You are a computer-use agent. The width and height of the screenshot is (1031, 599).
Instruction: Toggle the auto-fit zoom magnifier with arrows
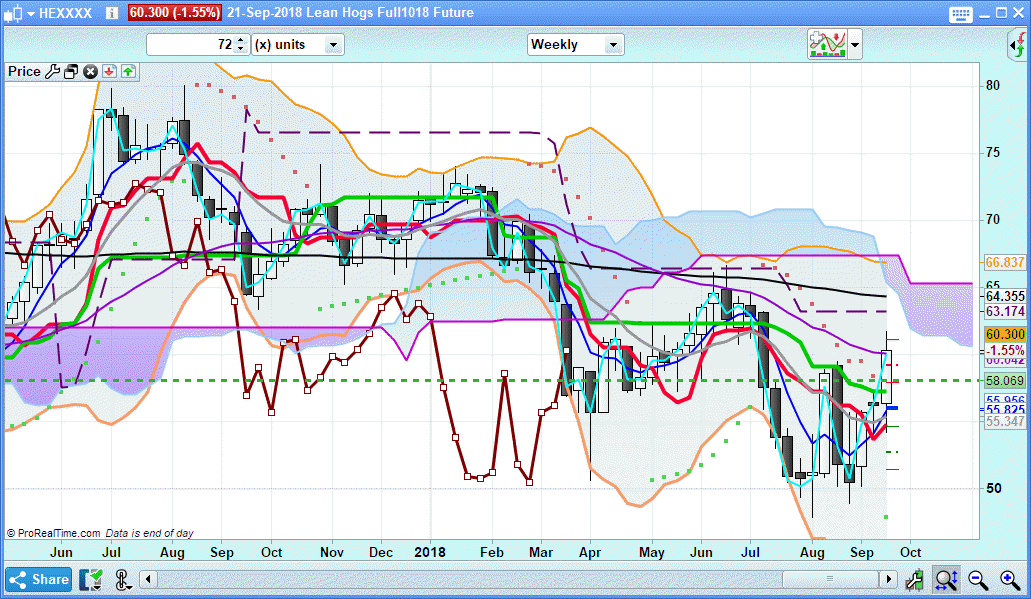[947, 579]
